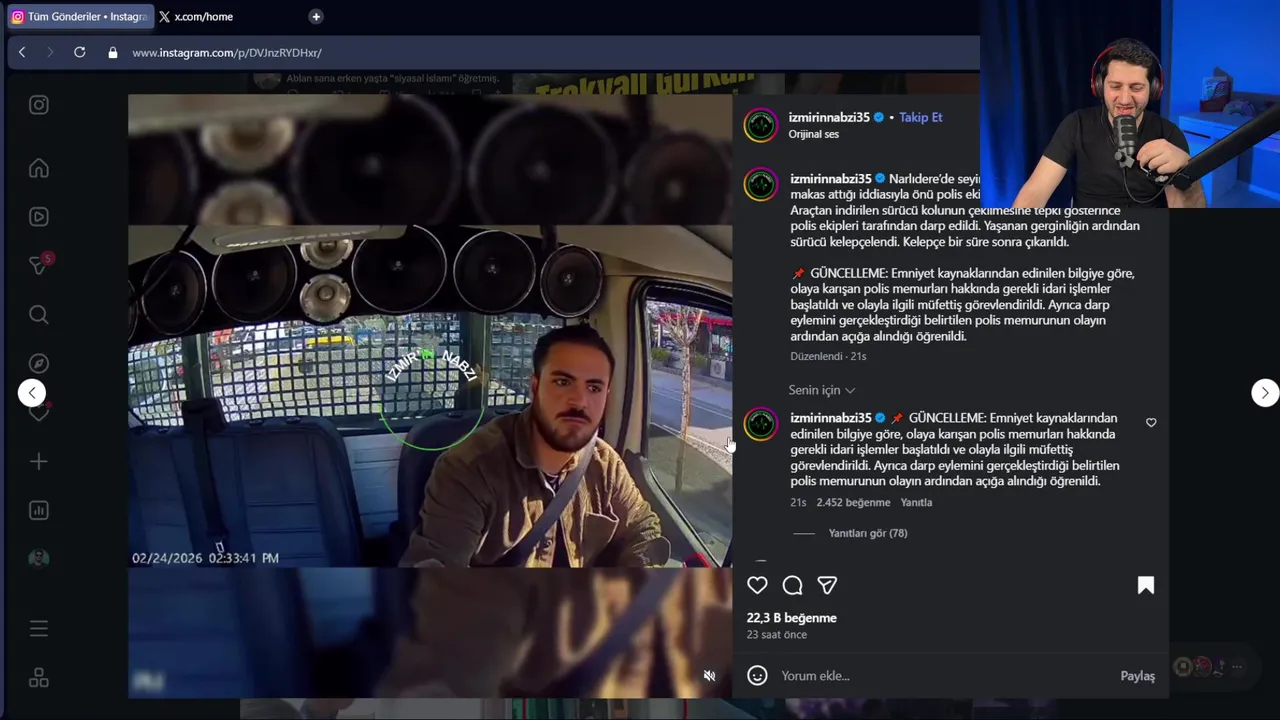1280x720 pixels.
Task: Share post with paper-plane icon
Action: 827,586
